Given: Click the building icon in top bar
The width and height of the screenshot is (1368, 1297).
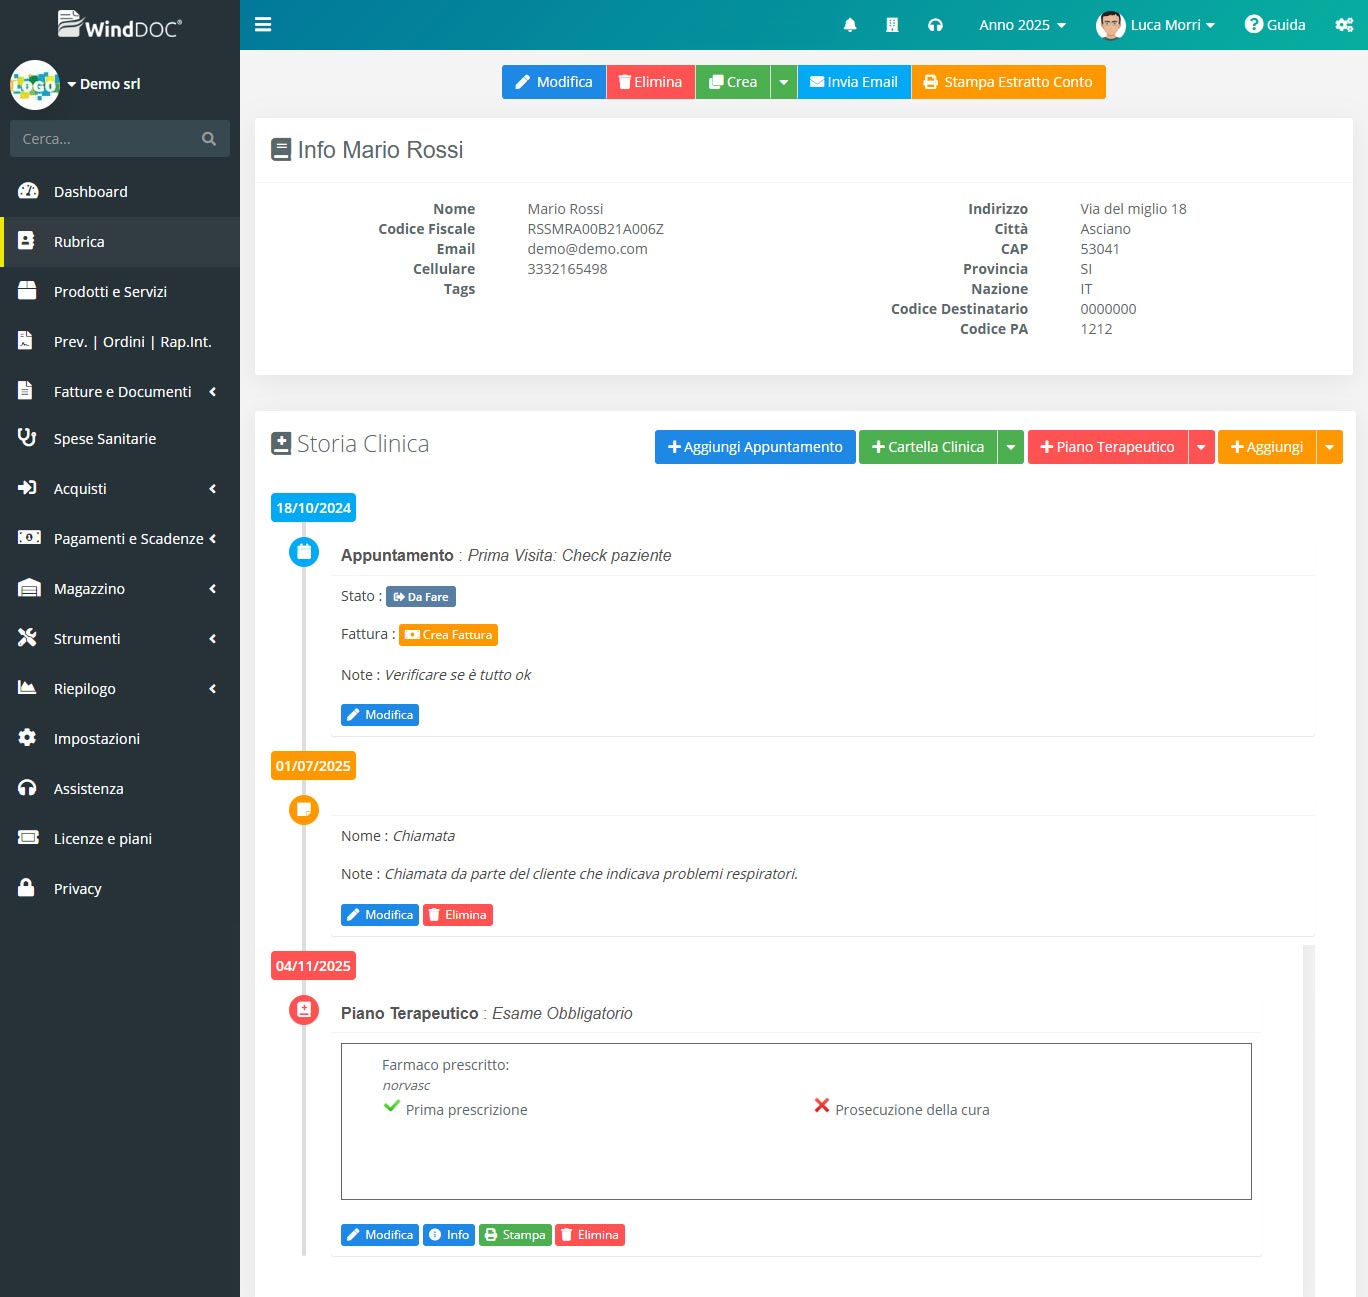Looking at the screenshot, I should click(x=892, y=25).
